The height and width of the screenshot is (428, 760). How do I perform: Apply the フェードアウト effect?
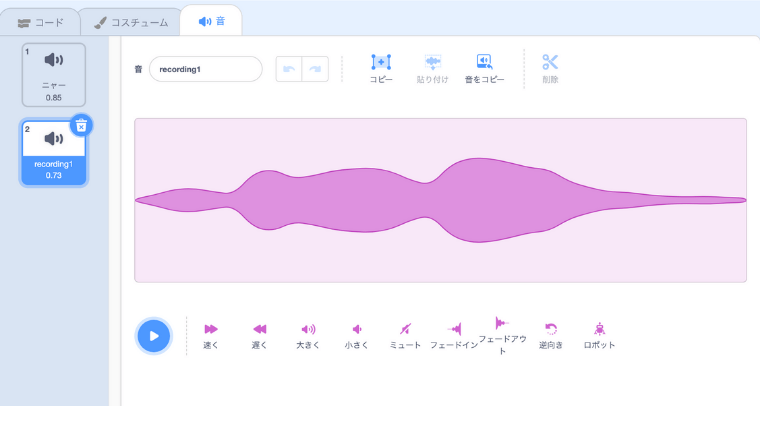(x=502, y=335)
